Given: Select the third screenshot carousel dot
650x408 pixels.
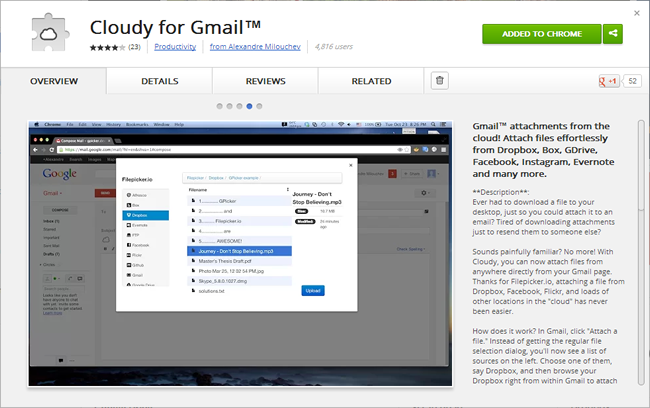Looking at the screenshot, I should [x=239, y=106].
